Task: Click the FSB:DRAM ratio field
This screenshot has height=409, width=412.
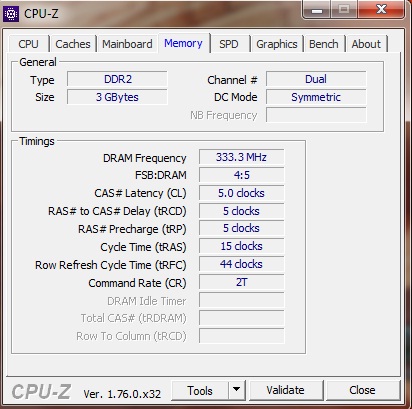Action: 242,175
